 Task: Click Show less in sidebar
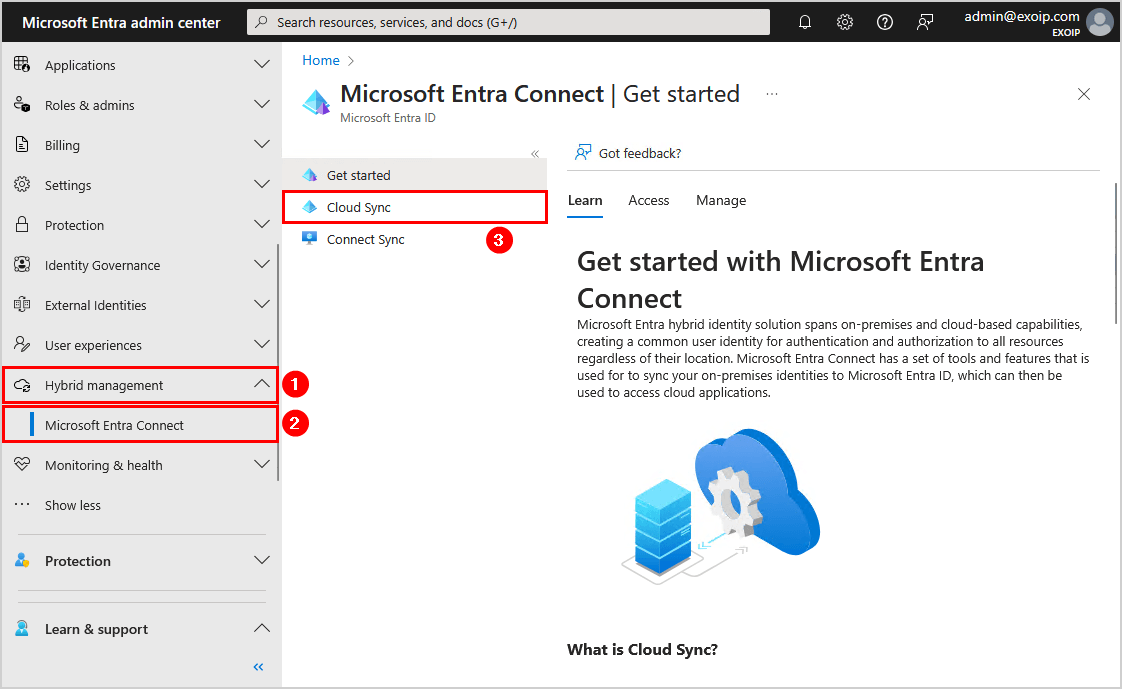click(73, 505)
